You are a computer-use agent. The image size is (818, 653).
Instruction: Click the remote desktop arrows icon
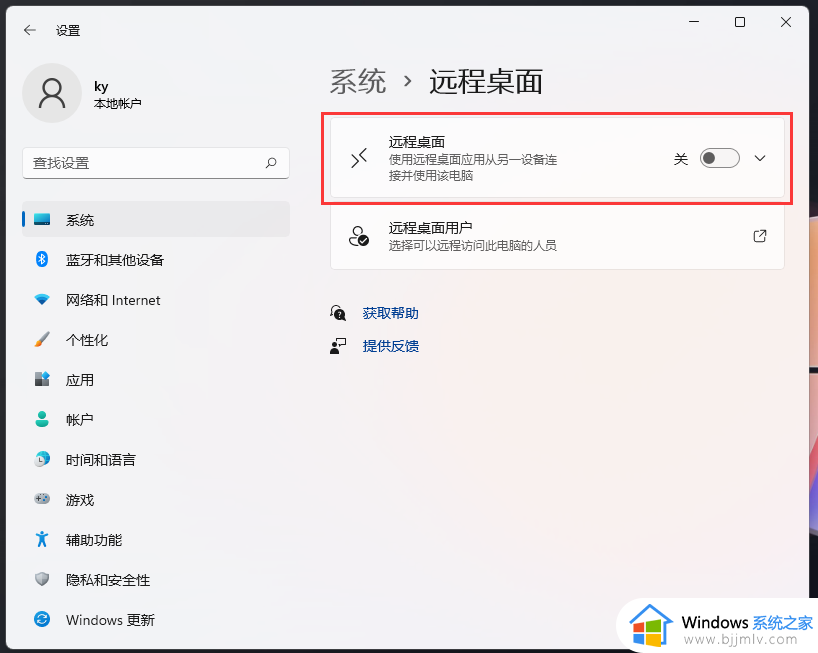click(x=359, y=158)
